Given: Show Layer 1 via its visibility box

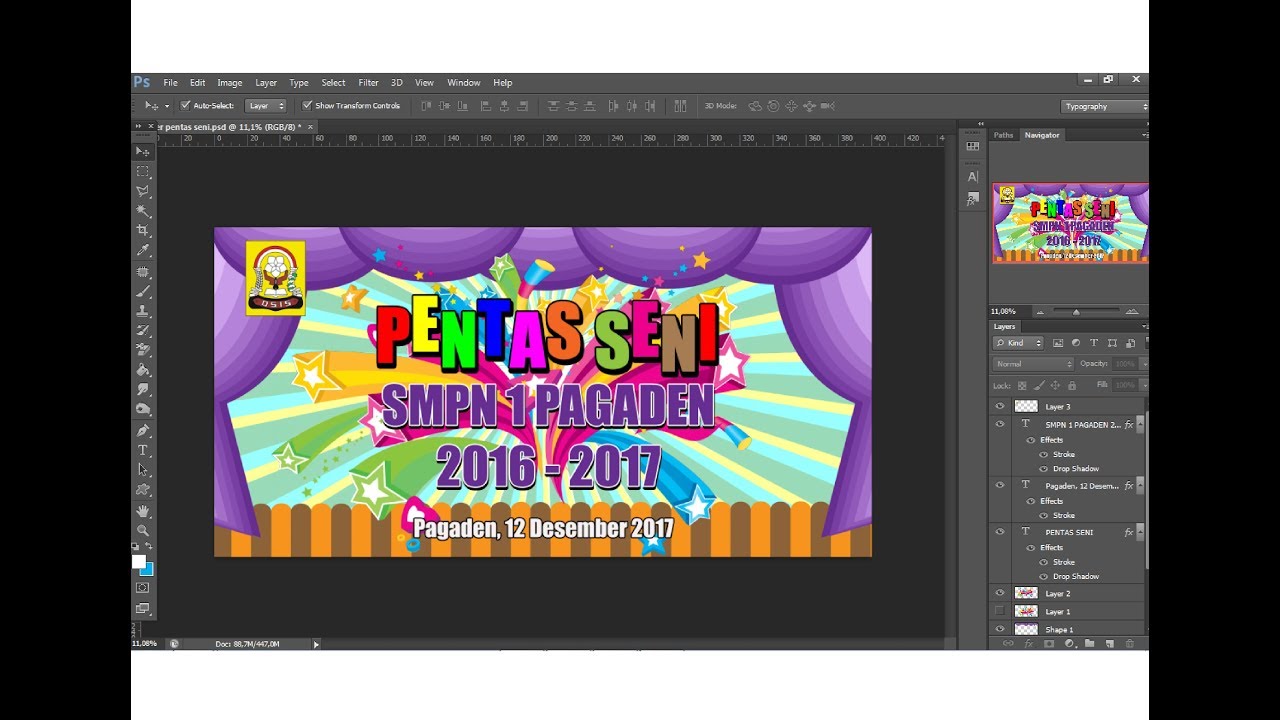Looking at the screenshot, I should [999, 611].
